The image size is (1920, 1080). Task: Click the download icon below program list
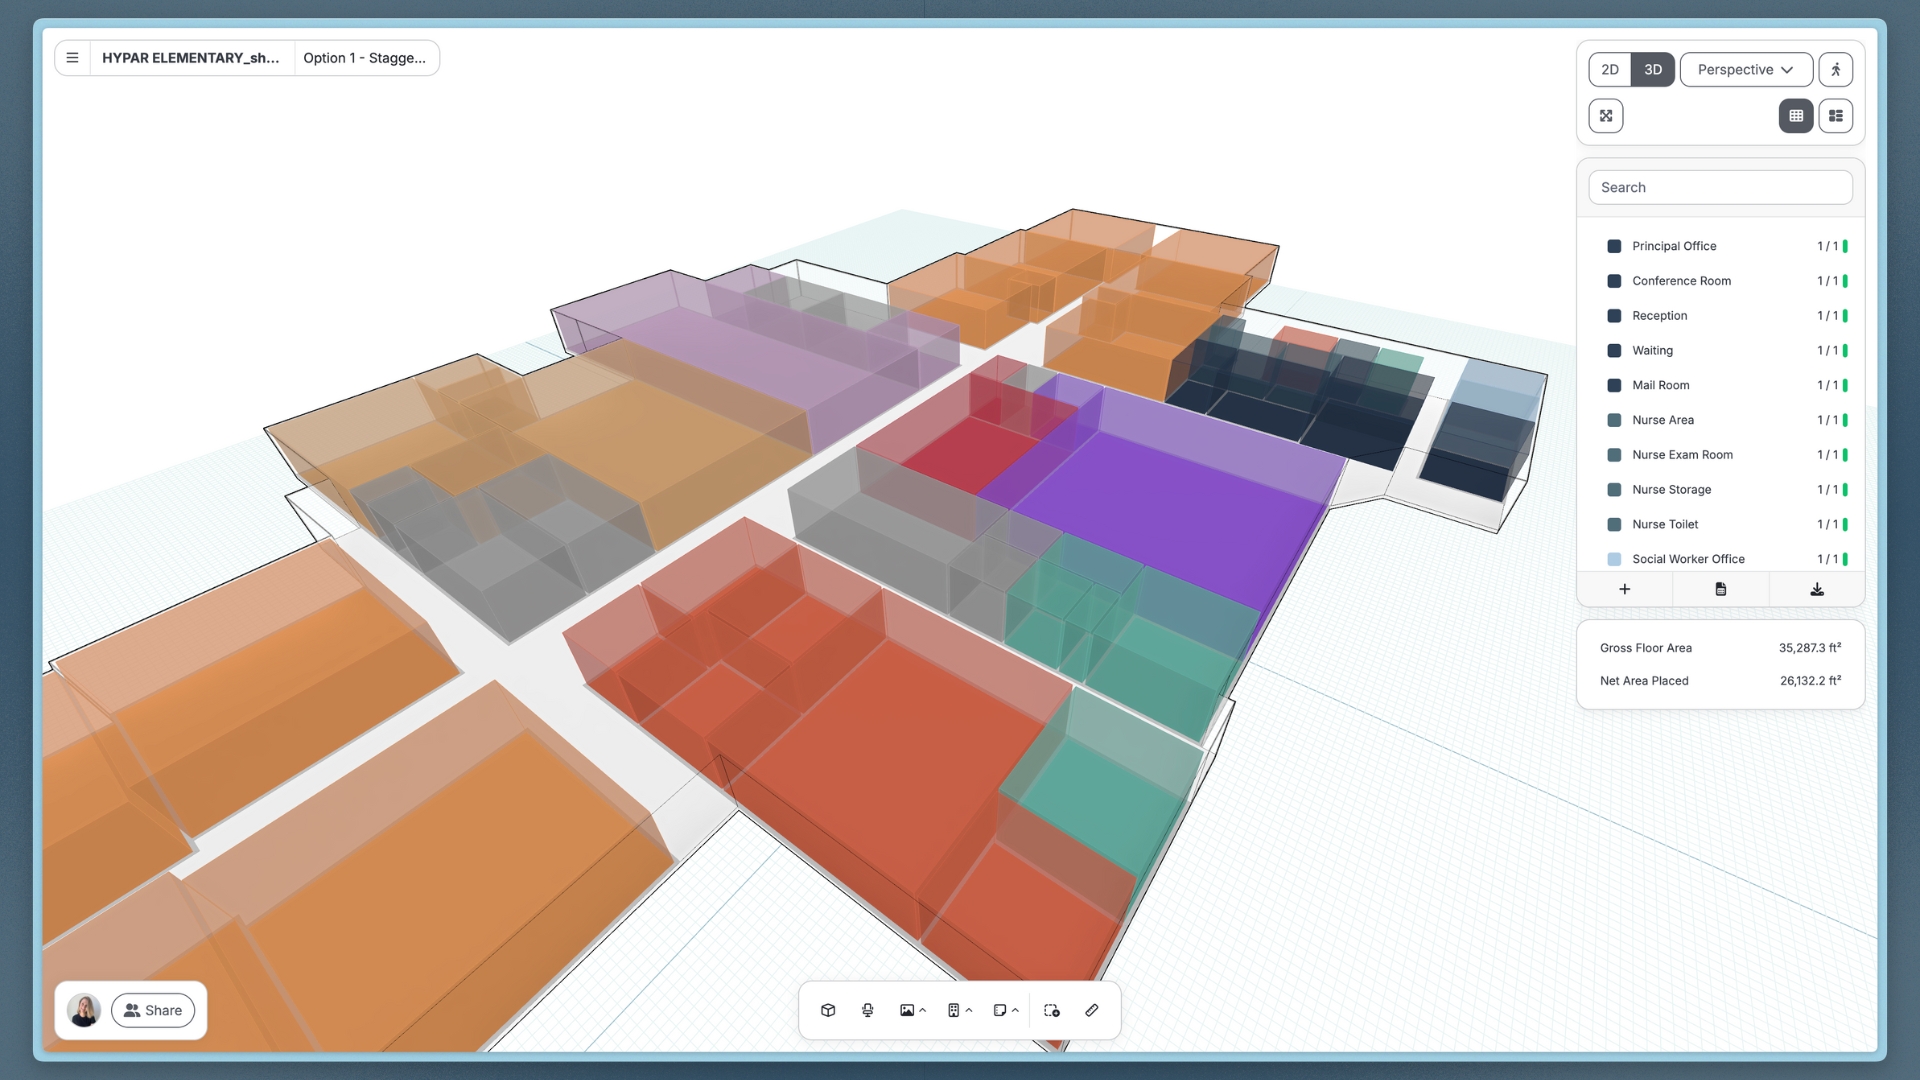coord(1817,589)
